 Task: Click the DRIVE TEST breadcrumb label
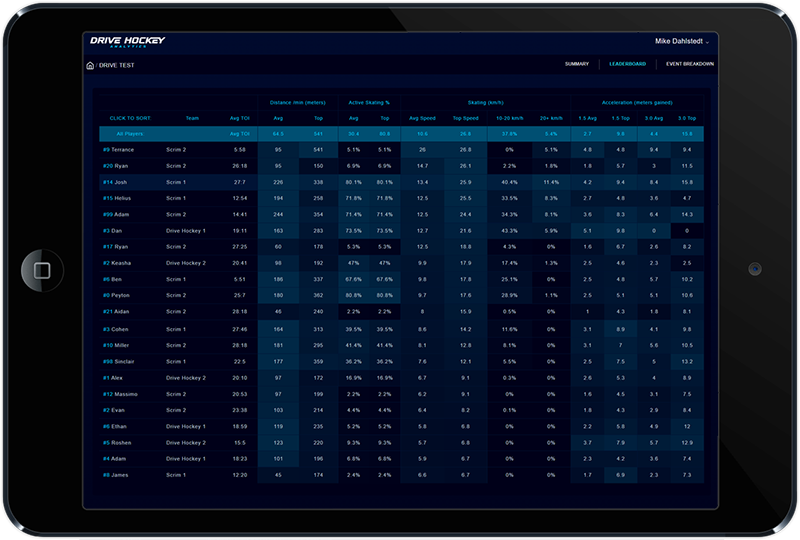tap(116, 65)
